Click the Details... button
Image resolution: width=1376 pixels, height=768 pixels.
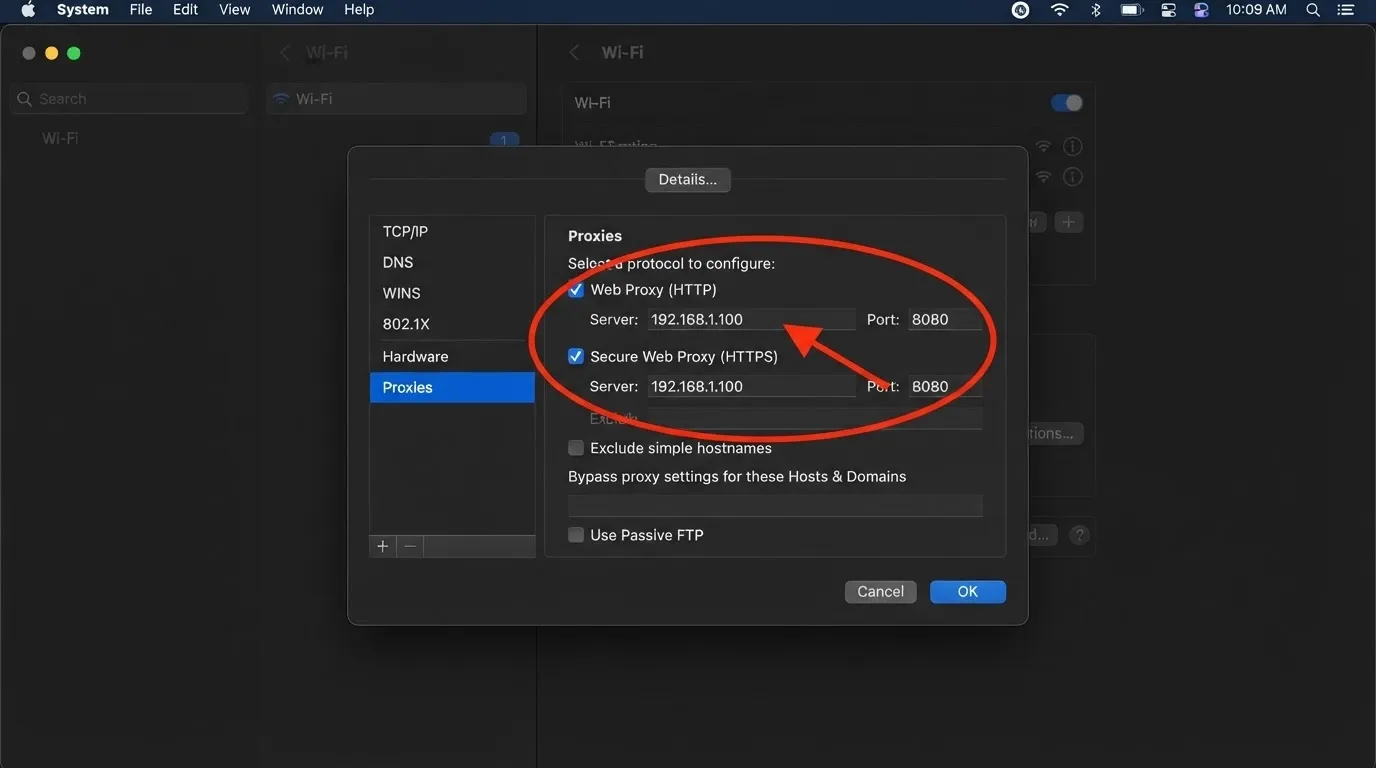tap(688, 180)
